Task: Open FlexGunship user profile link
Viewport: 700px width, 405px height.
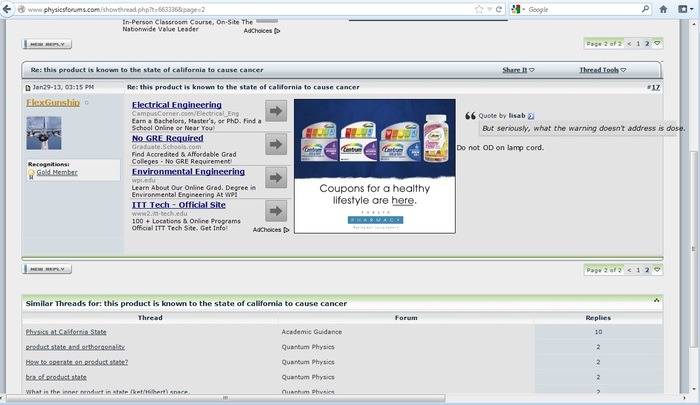Action: pyautogui.click(x=53, y=103)
